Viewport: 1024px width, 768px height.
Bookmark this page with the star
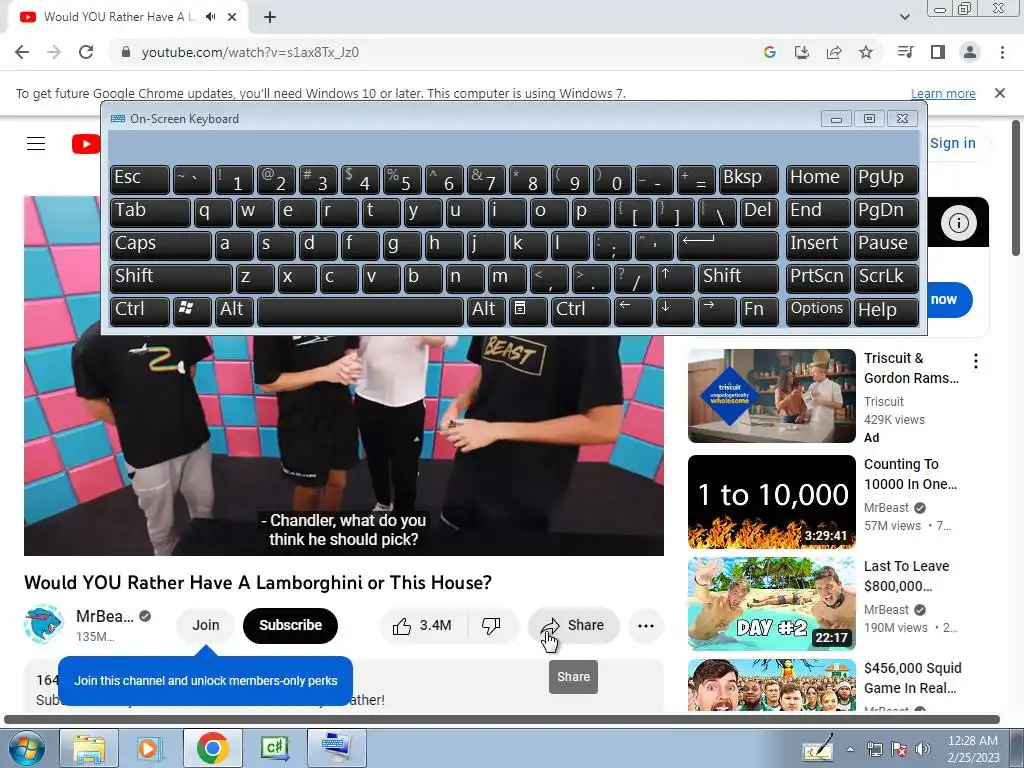[865, 52]
